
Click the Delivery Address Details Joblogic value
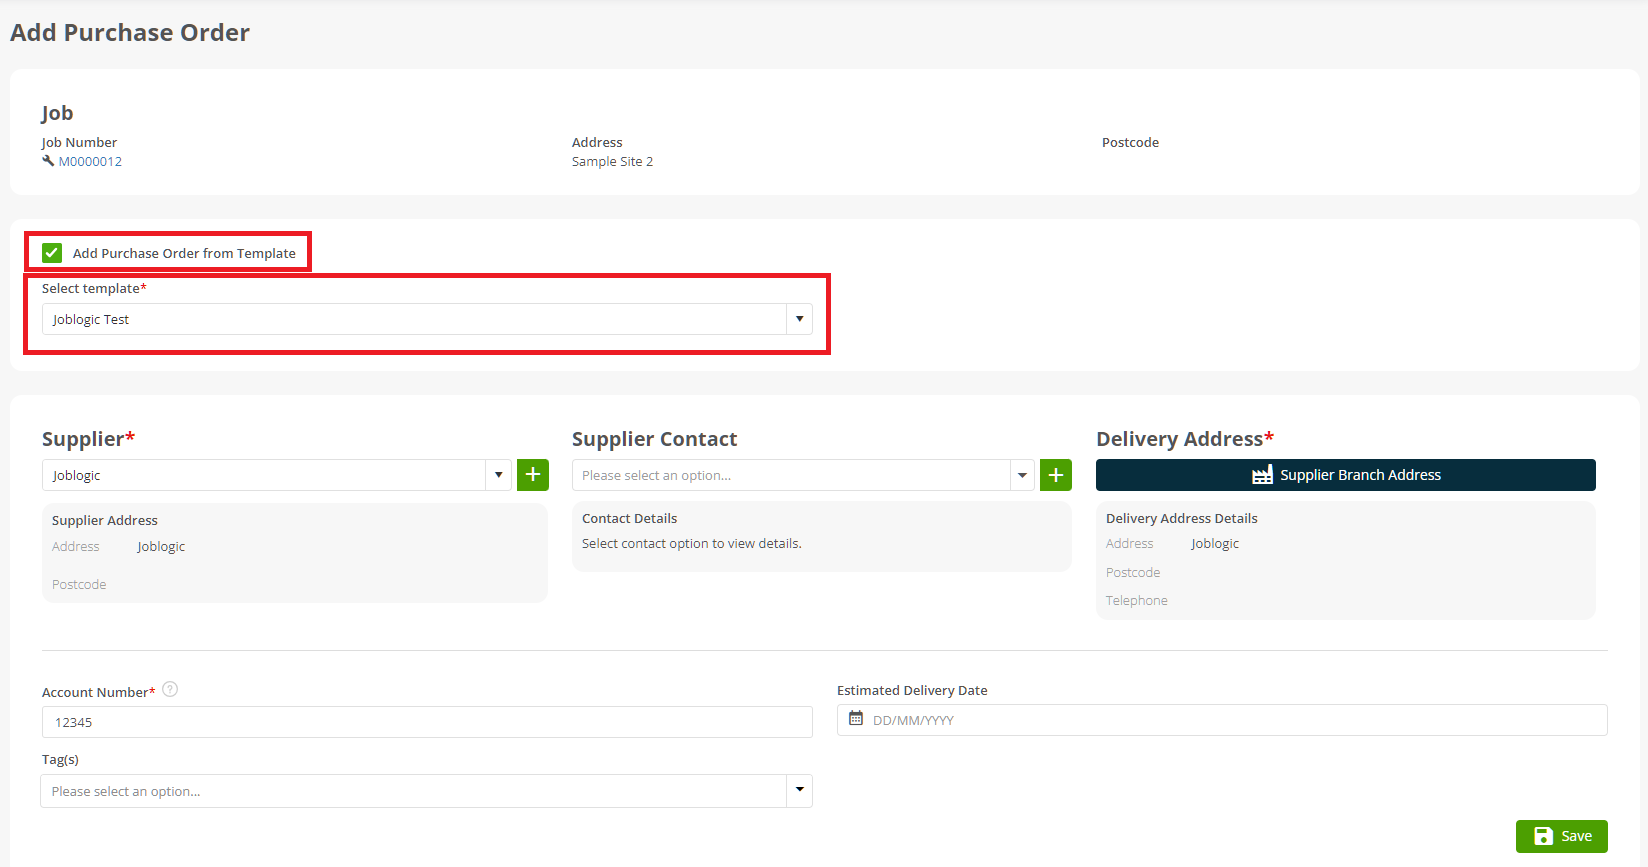[1215, 543]
